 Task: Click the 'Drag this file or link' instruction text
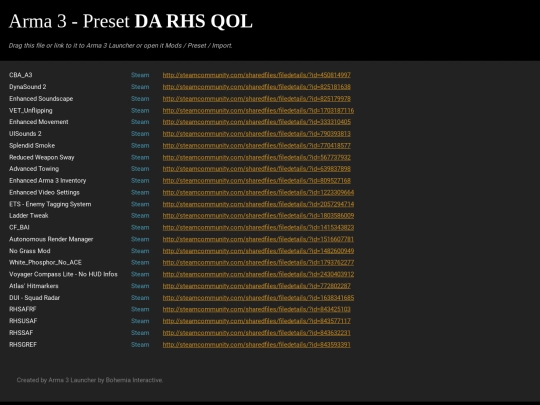pos(121,45)
